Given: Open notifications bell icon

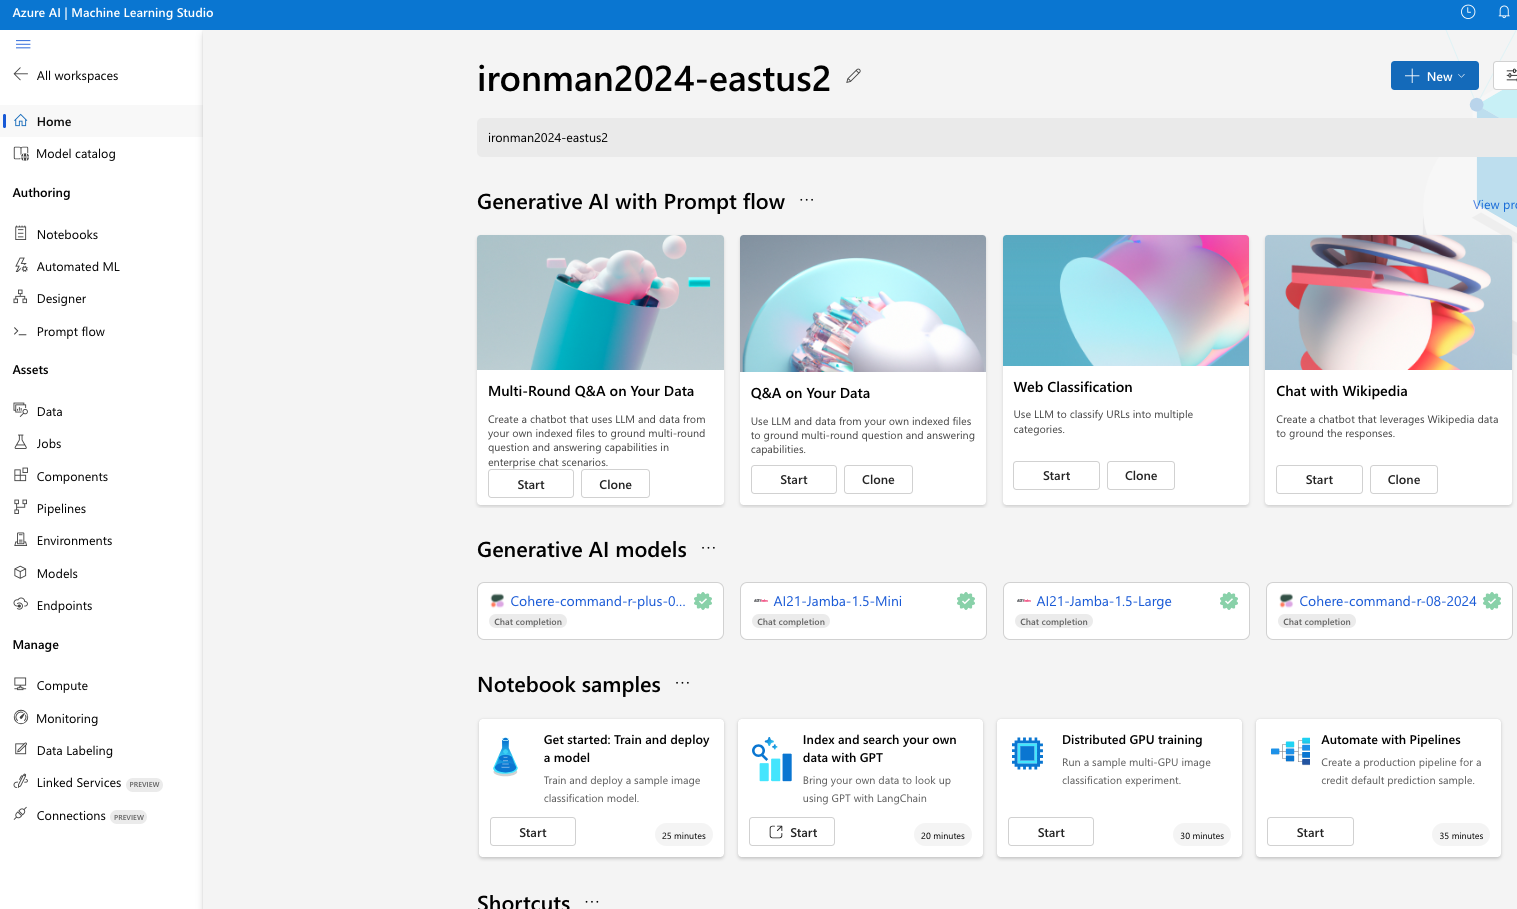Looking at the screenshot, I should click(1504, 12).
